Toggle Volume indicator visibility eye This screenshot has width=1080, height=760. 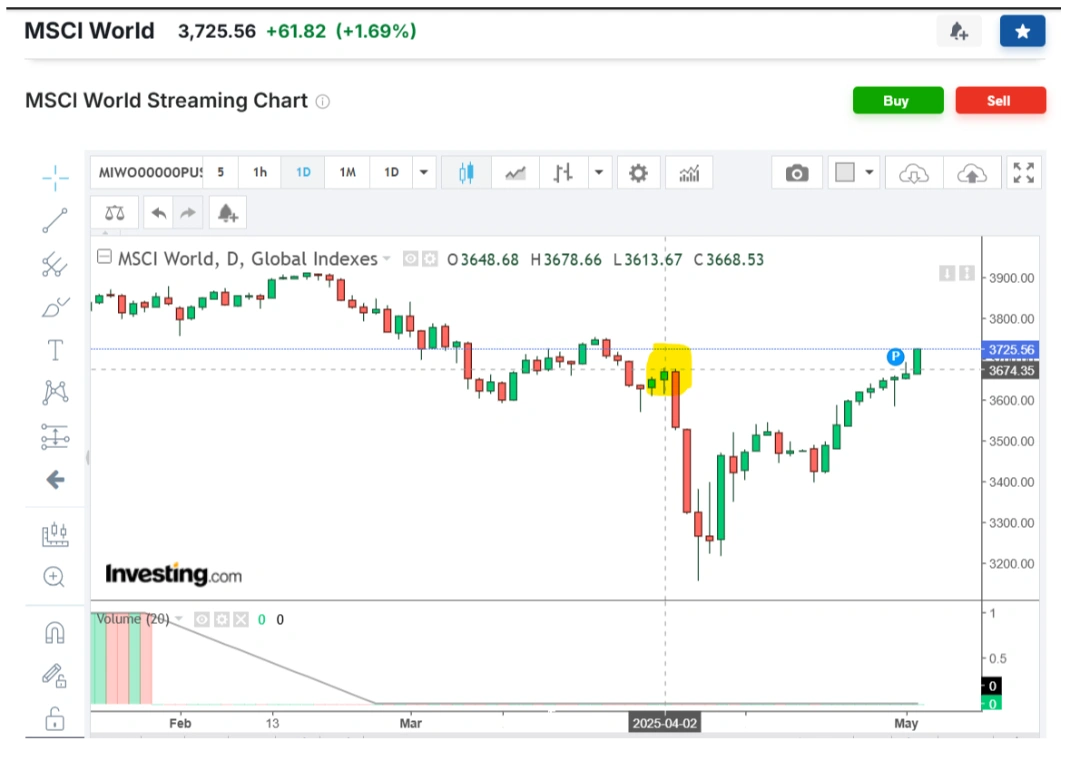point(202,619)
